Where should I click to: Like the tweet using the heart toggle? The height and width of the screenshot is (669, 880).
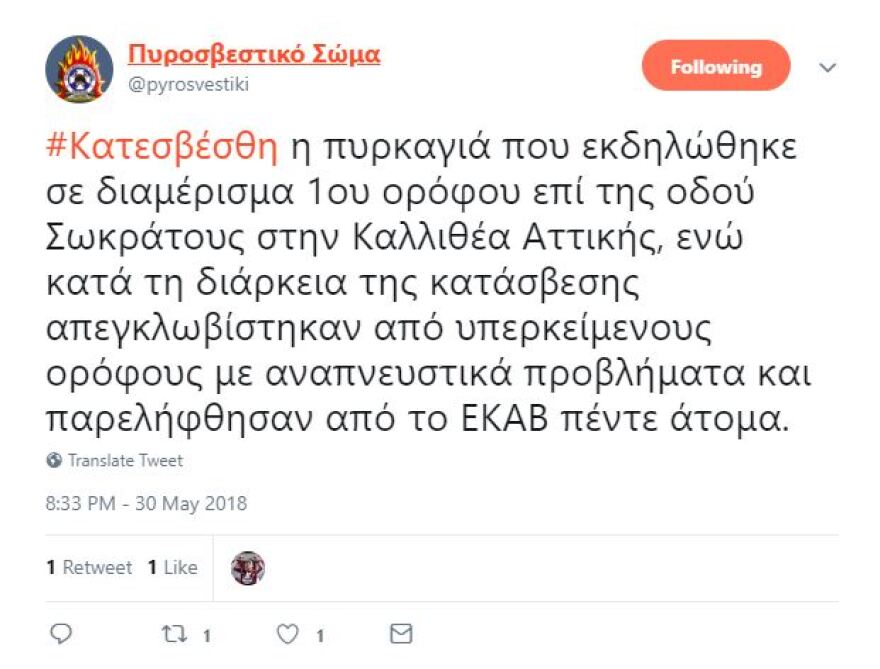tap(289, 632)
